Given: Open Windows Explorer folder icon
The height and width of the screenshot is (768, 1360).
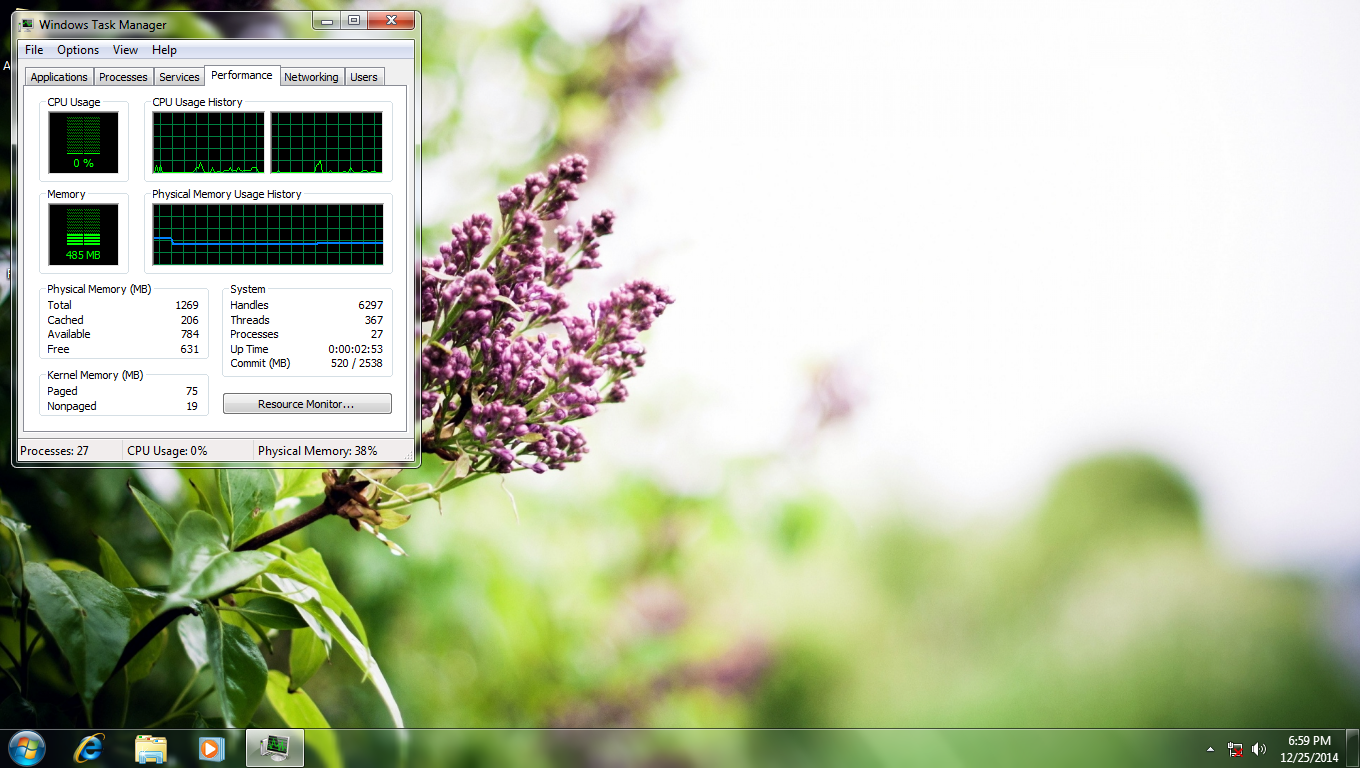Looking at the screenshot, I should (x=151, y=748).
